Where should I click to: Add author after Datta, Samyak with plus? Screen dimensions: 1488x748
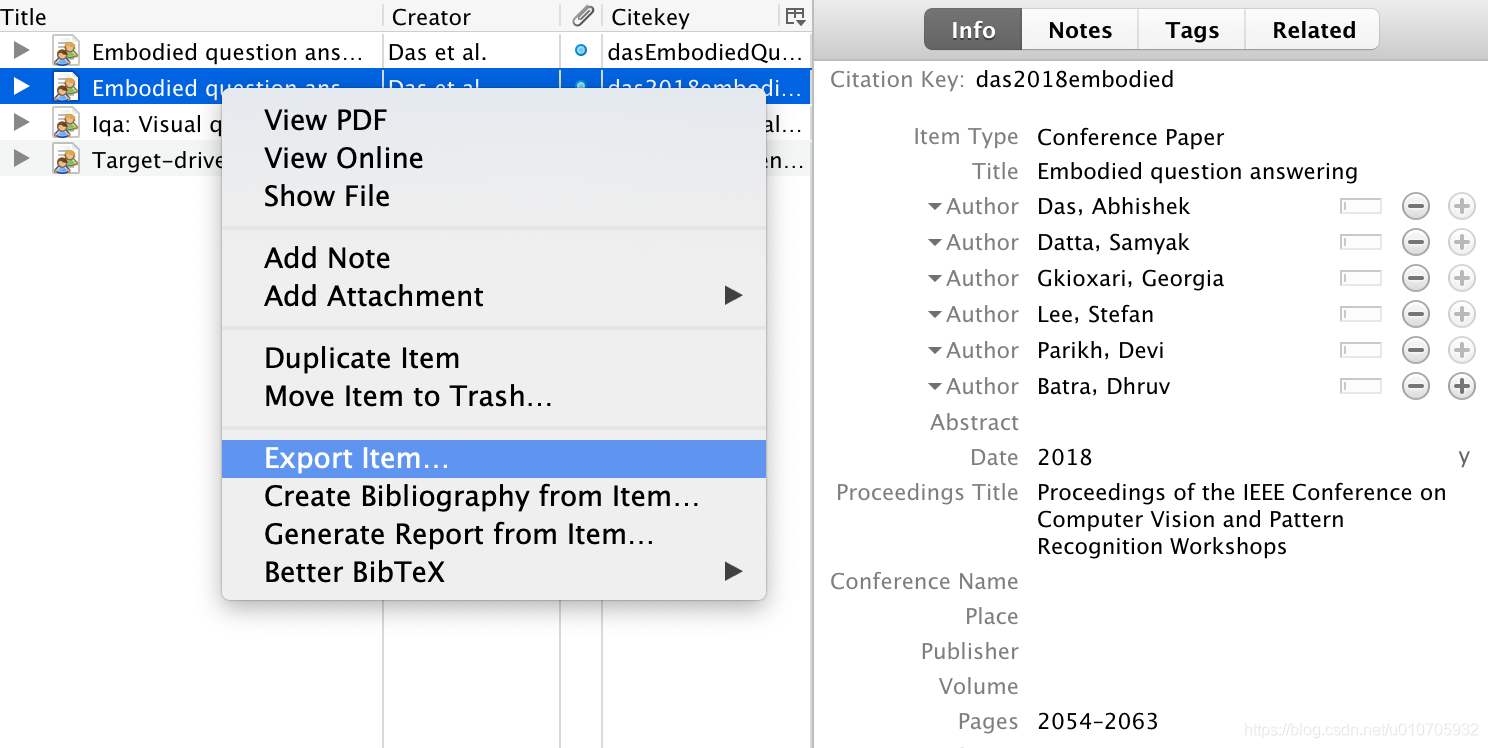pyautogui.click(x=1461, y=243)
